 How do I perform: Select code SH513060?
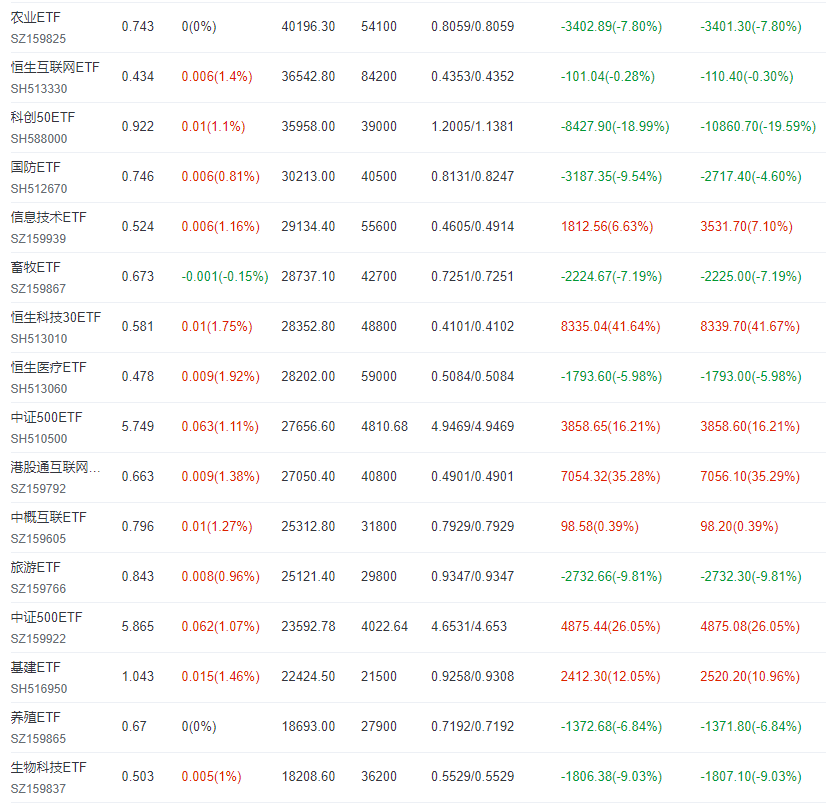39,389
